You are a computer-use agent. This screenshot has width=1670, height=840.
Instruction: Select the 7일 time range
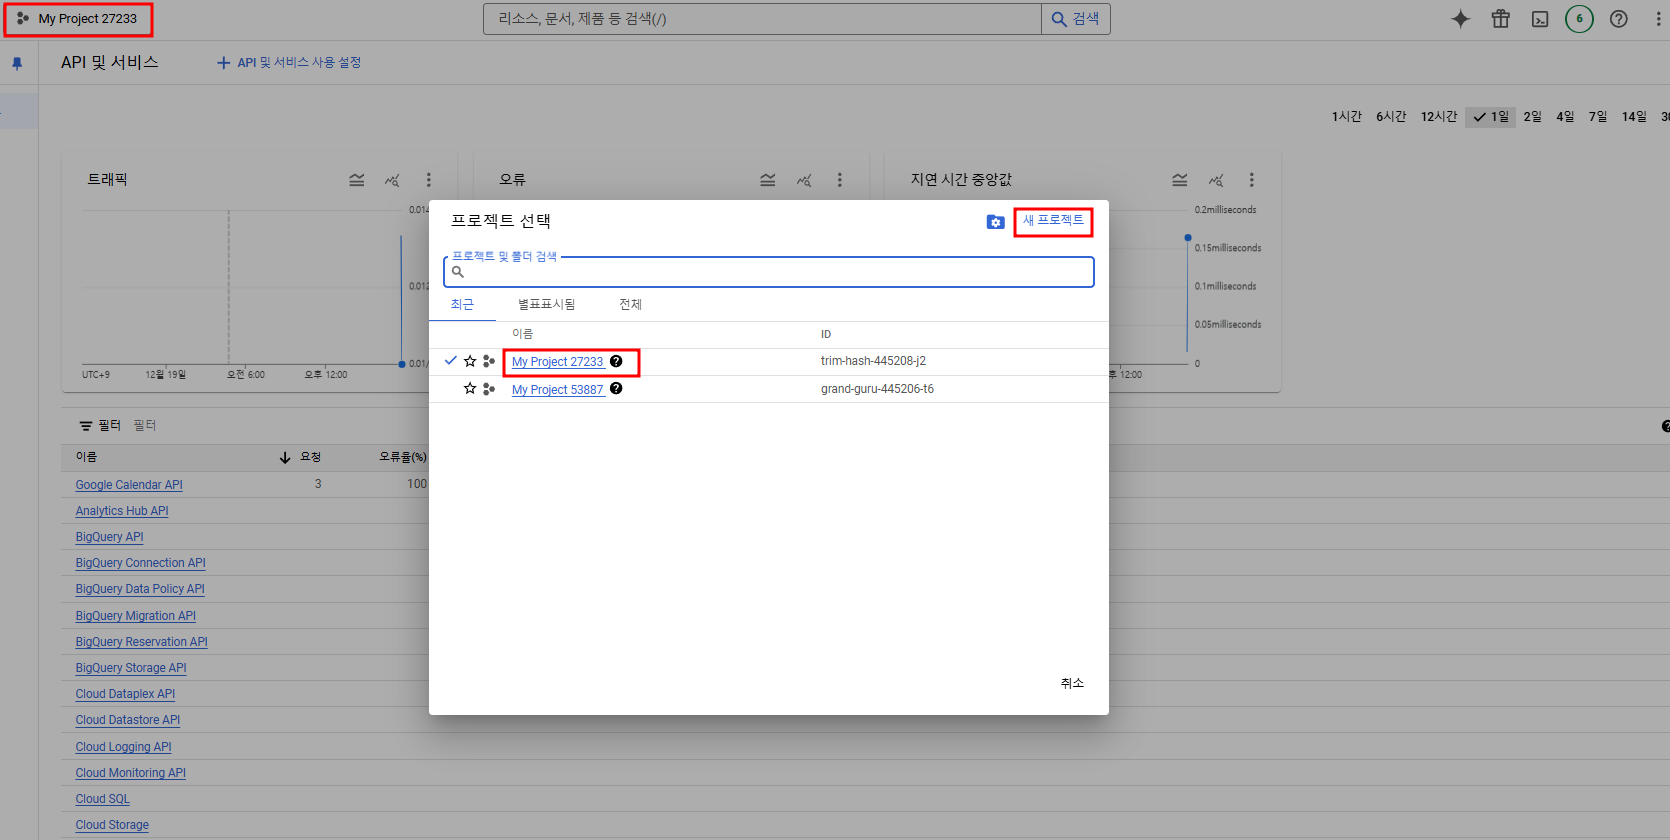tap(1598, 117)
